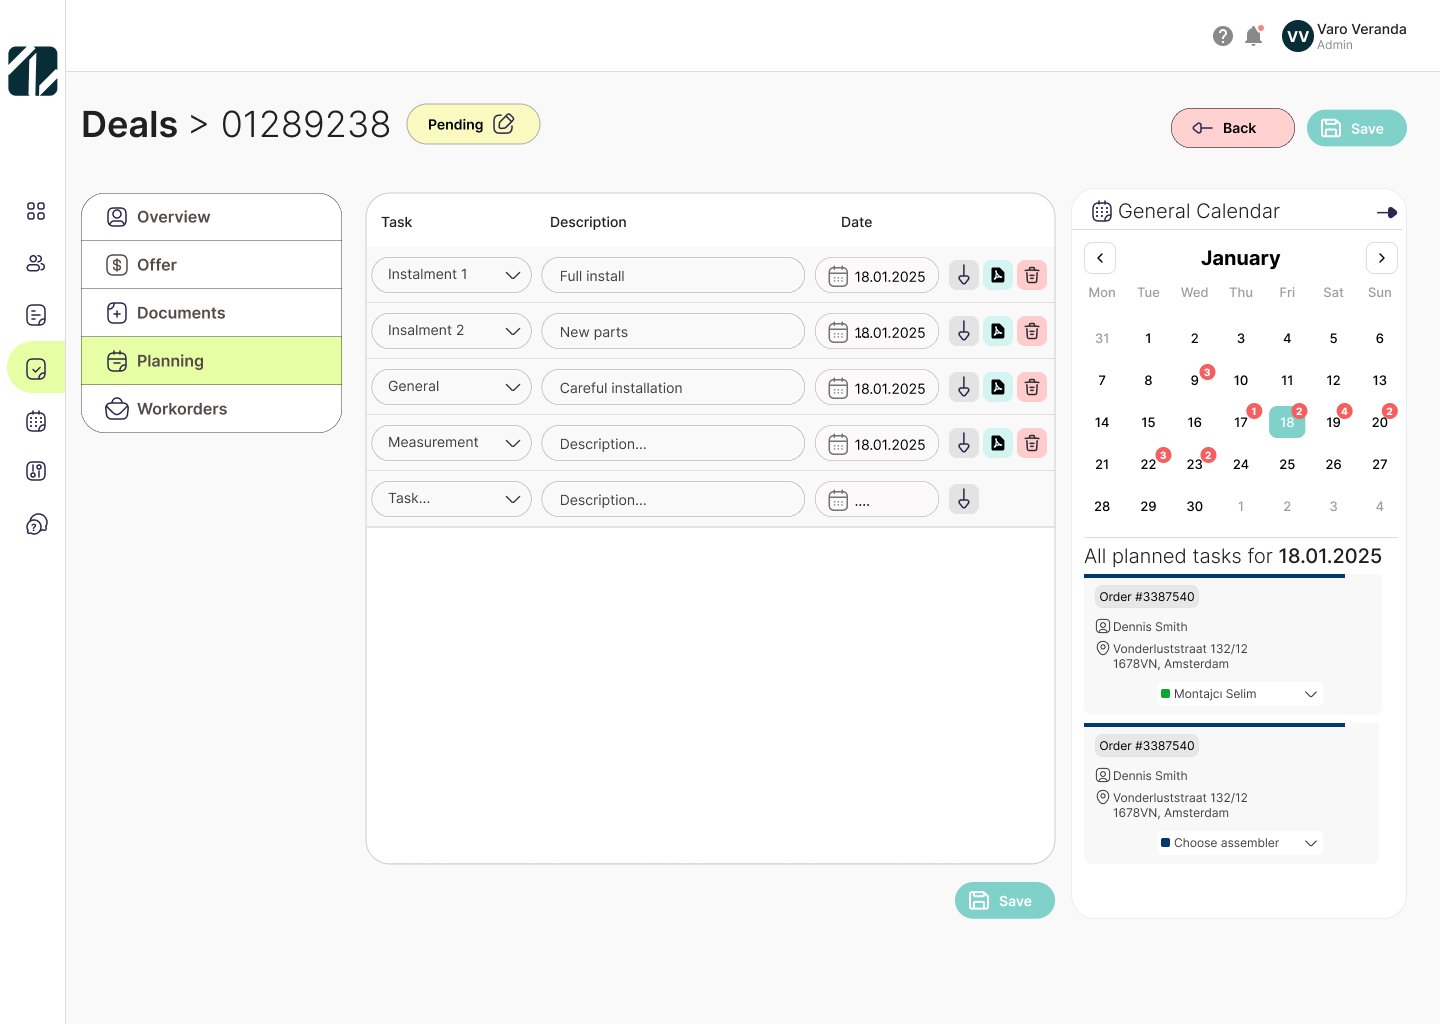This screenshot has width=1440, height=1024.
Task: Open the dashboard grid icon in sidebar
Action: pyautogui.click(x=36, y=211)
